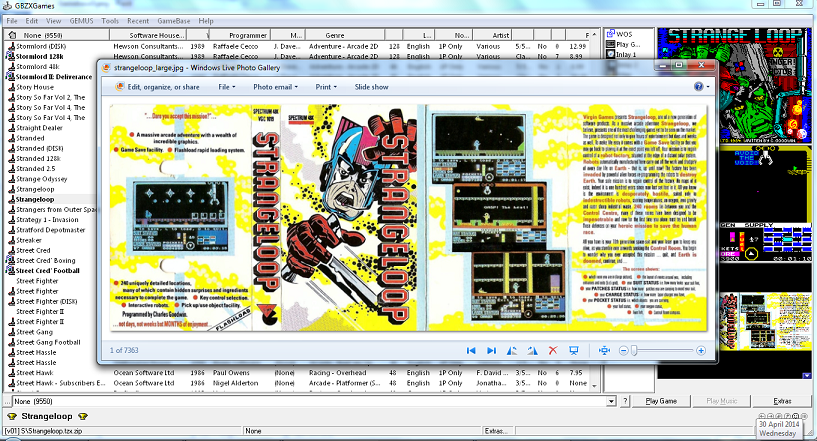Click the Extras button
817x441 pixels.
[782, 401]
